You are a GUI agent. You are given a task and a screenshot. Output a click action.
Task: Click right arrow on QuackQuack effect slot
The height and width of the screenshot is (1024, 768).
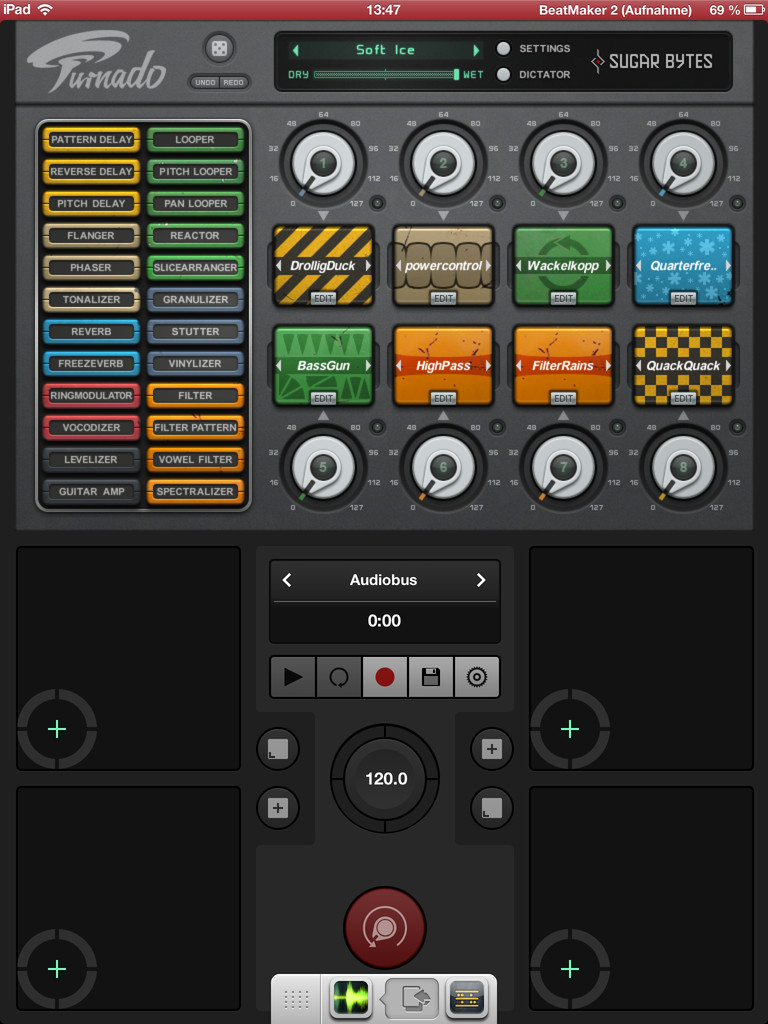[728, 366]
